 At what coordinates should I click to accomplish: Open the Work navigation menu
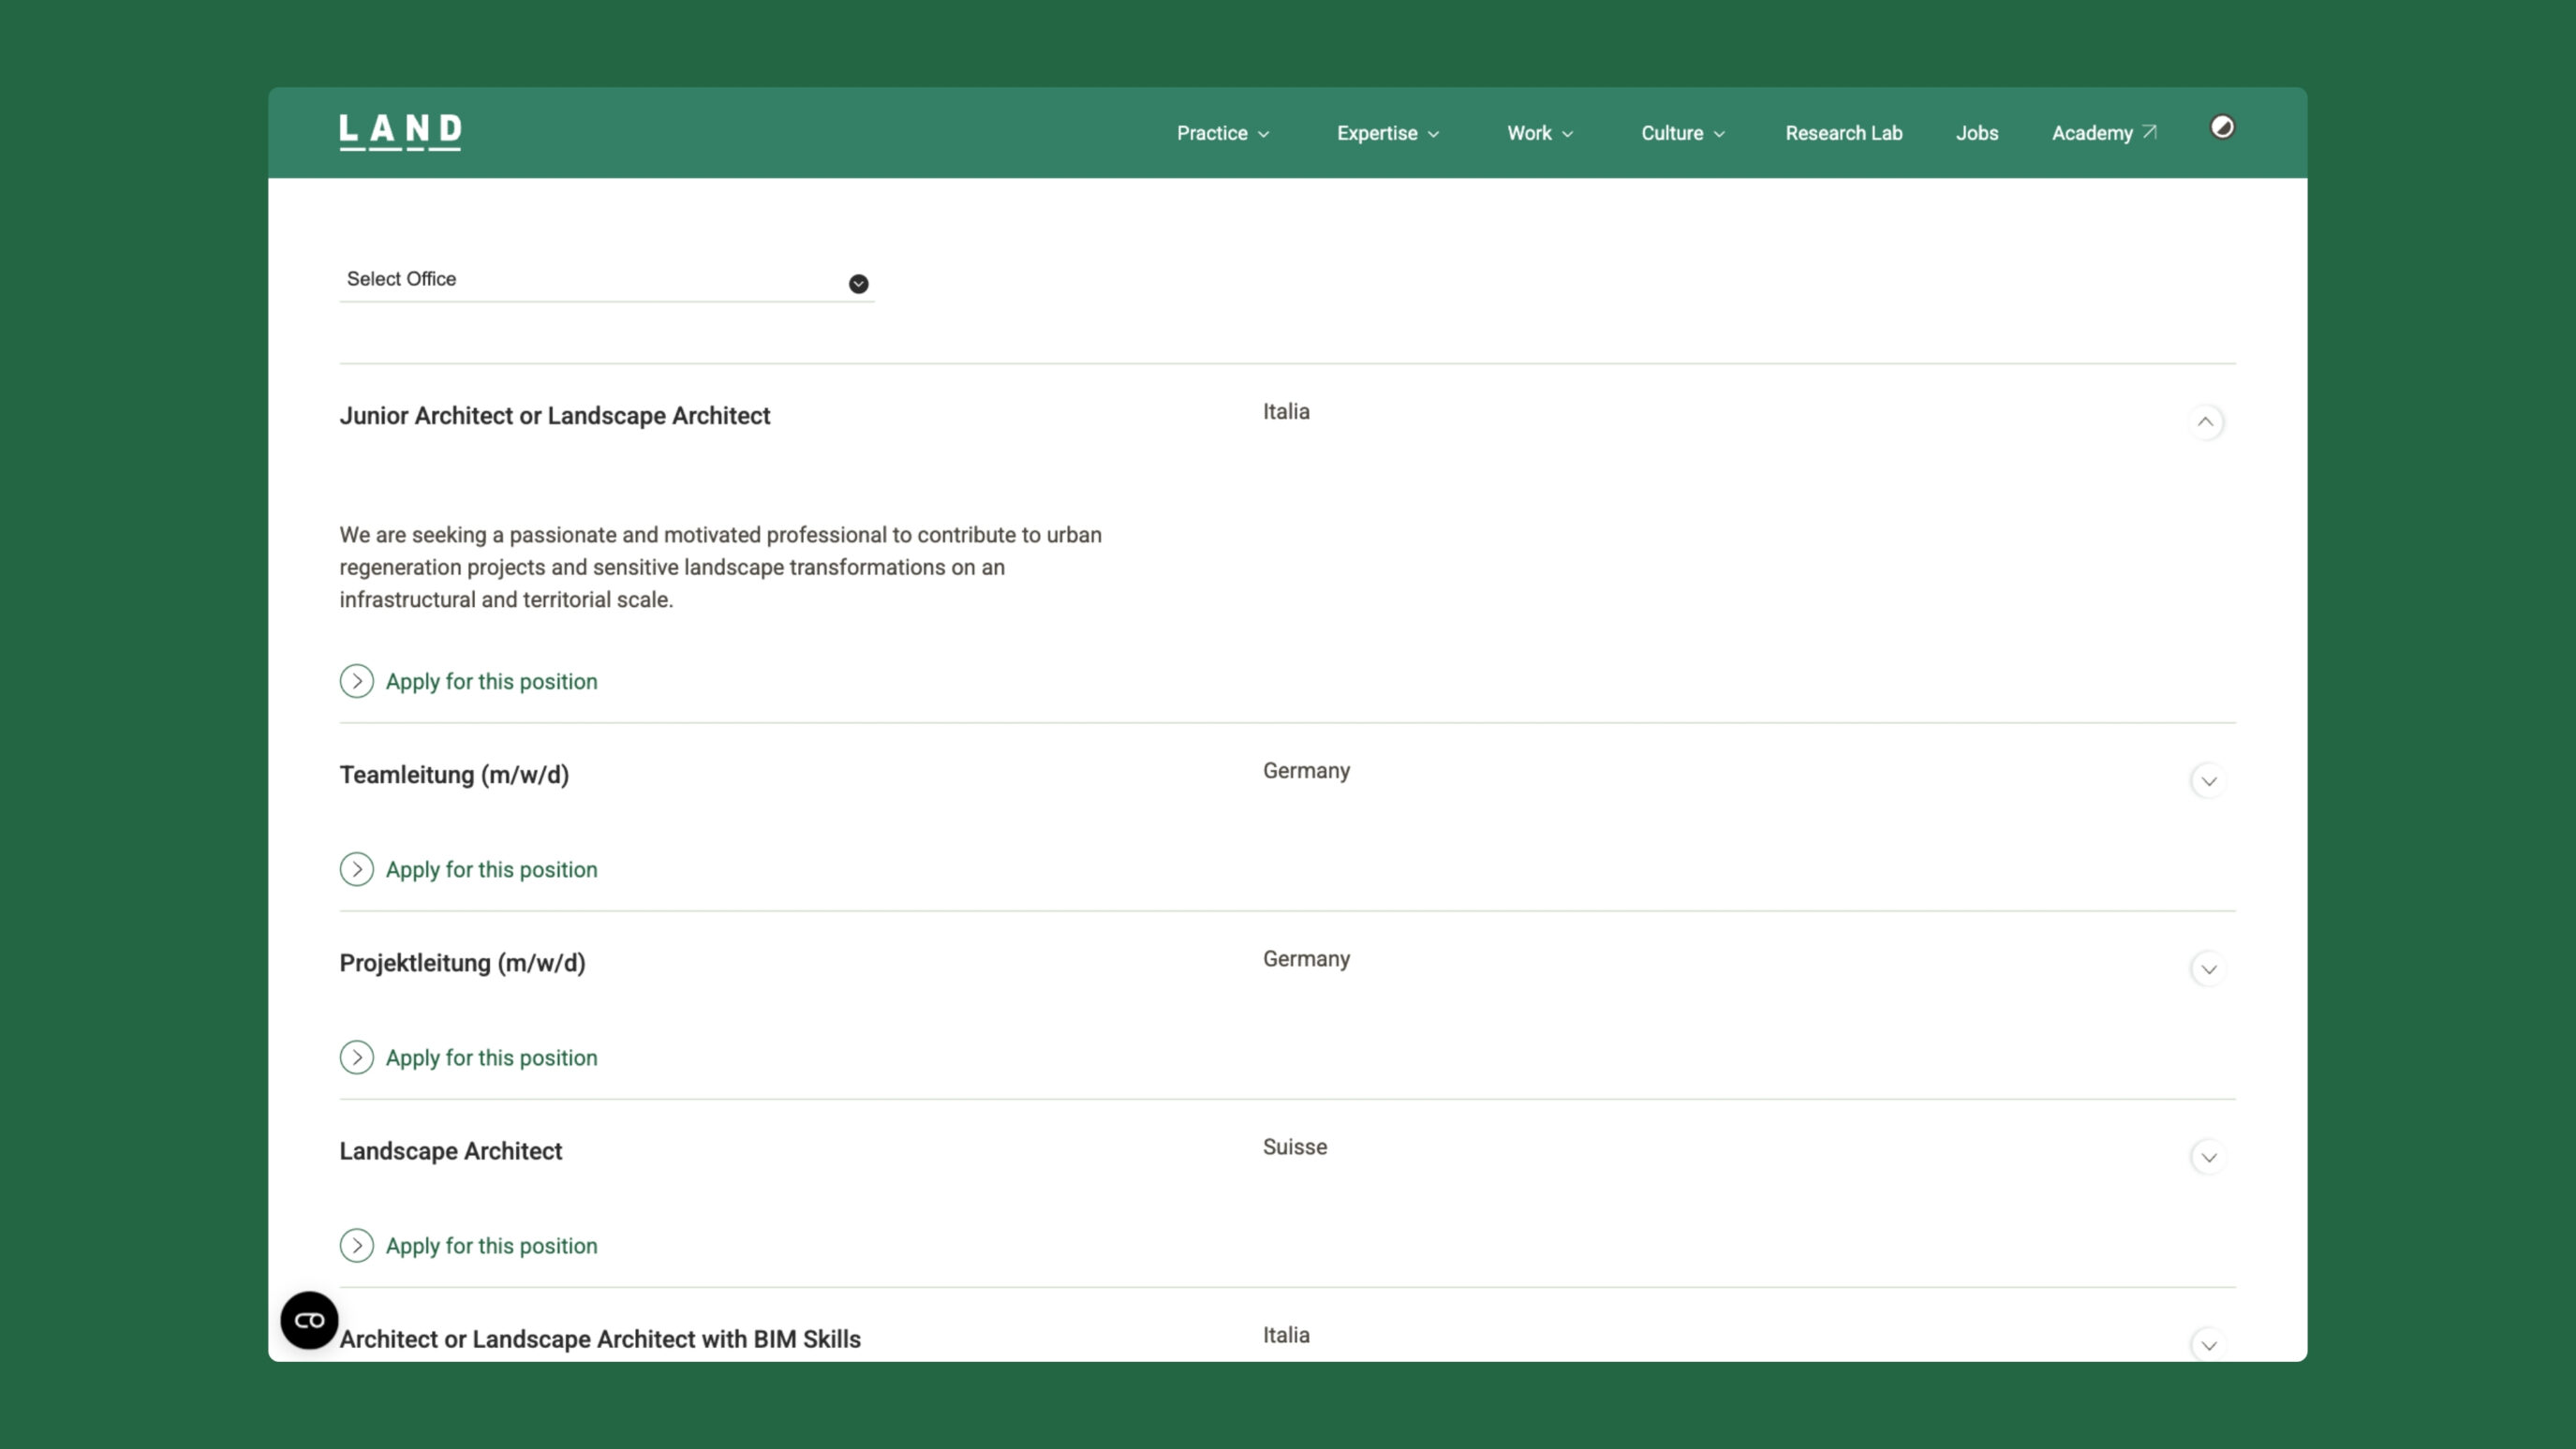point(1539,133)
